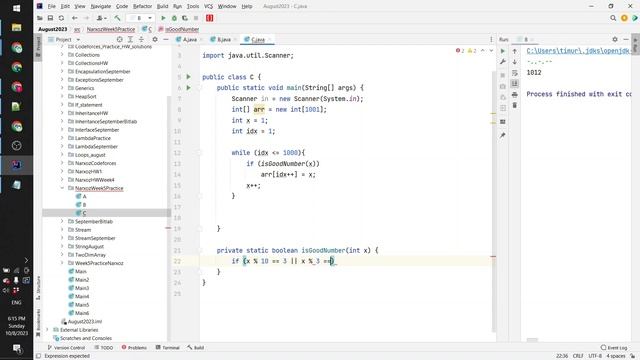This screenshot has height=360, width=640.
Task: Open the Navigate menu
Action: [100, 6]
